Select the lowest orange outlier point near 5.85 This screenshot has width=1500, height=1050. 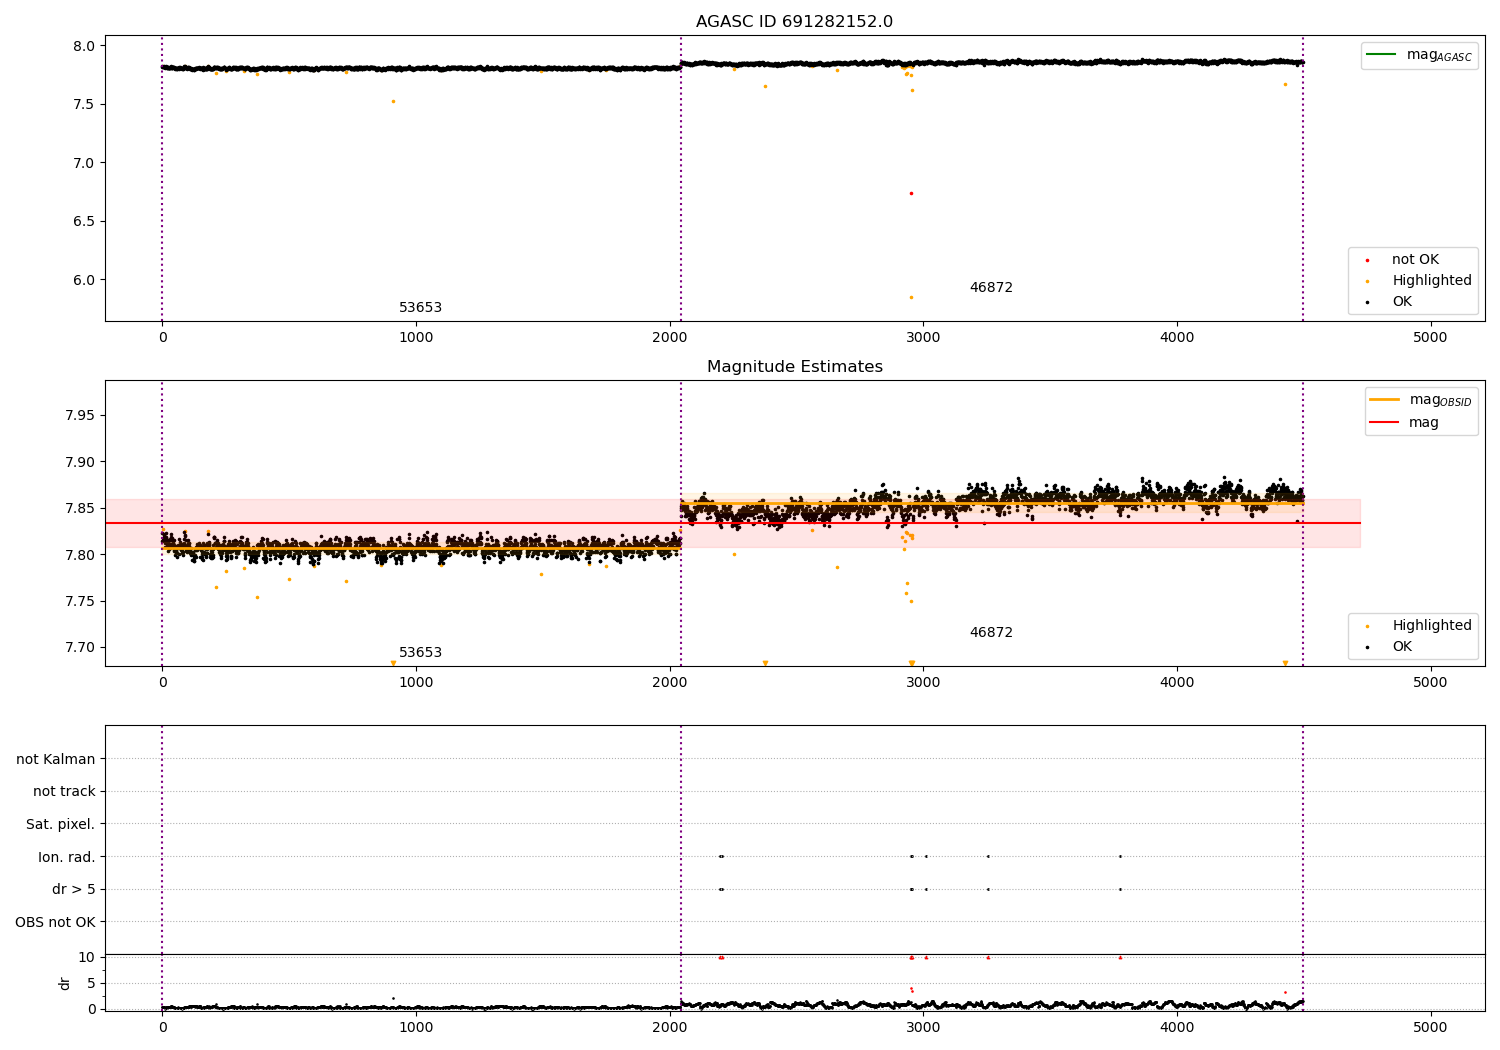coord(911,297)
